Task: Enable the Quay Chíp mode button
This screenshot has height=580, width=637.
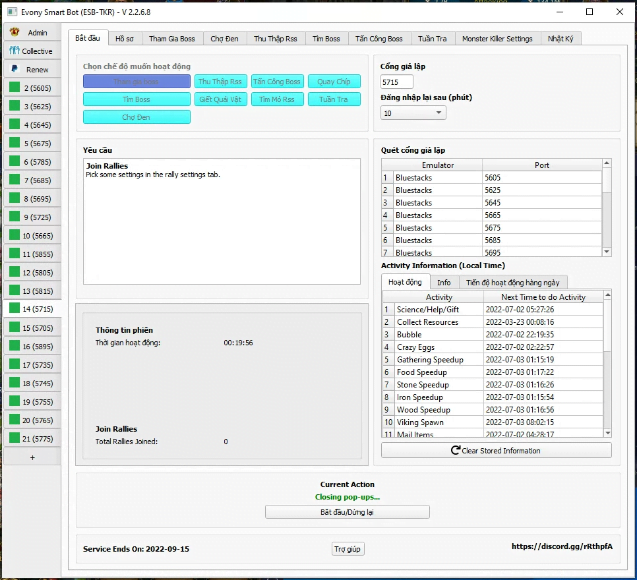Action: [333, 81]
